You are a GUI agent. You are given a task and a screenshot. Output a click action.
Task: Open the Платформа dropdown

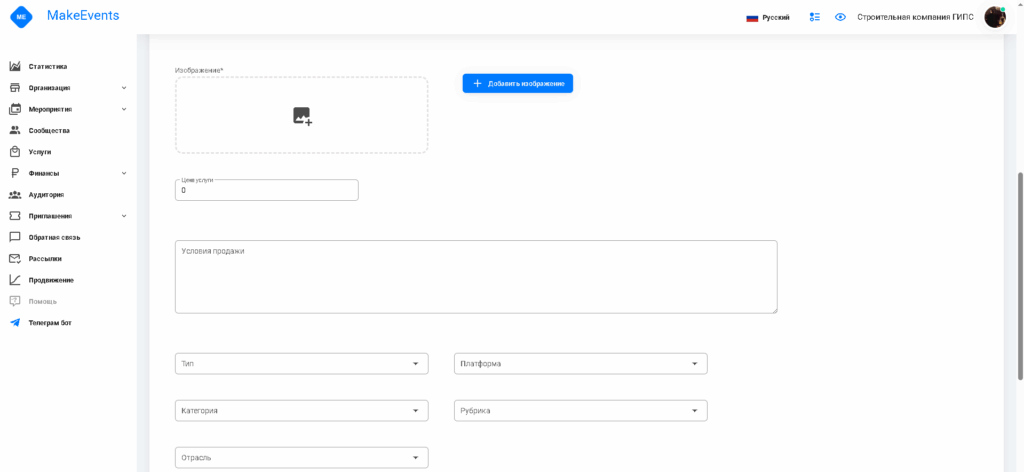[580, 364]
